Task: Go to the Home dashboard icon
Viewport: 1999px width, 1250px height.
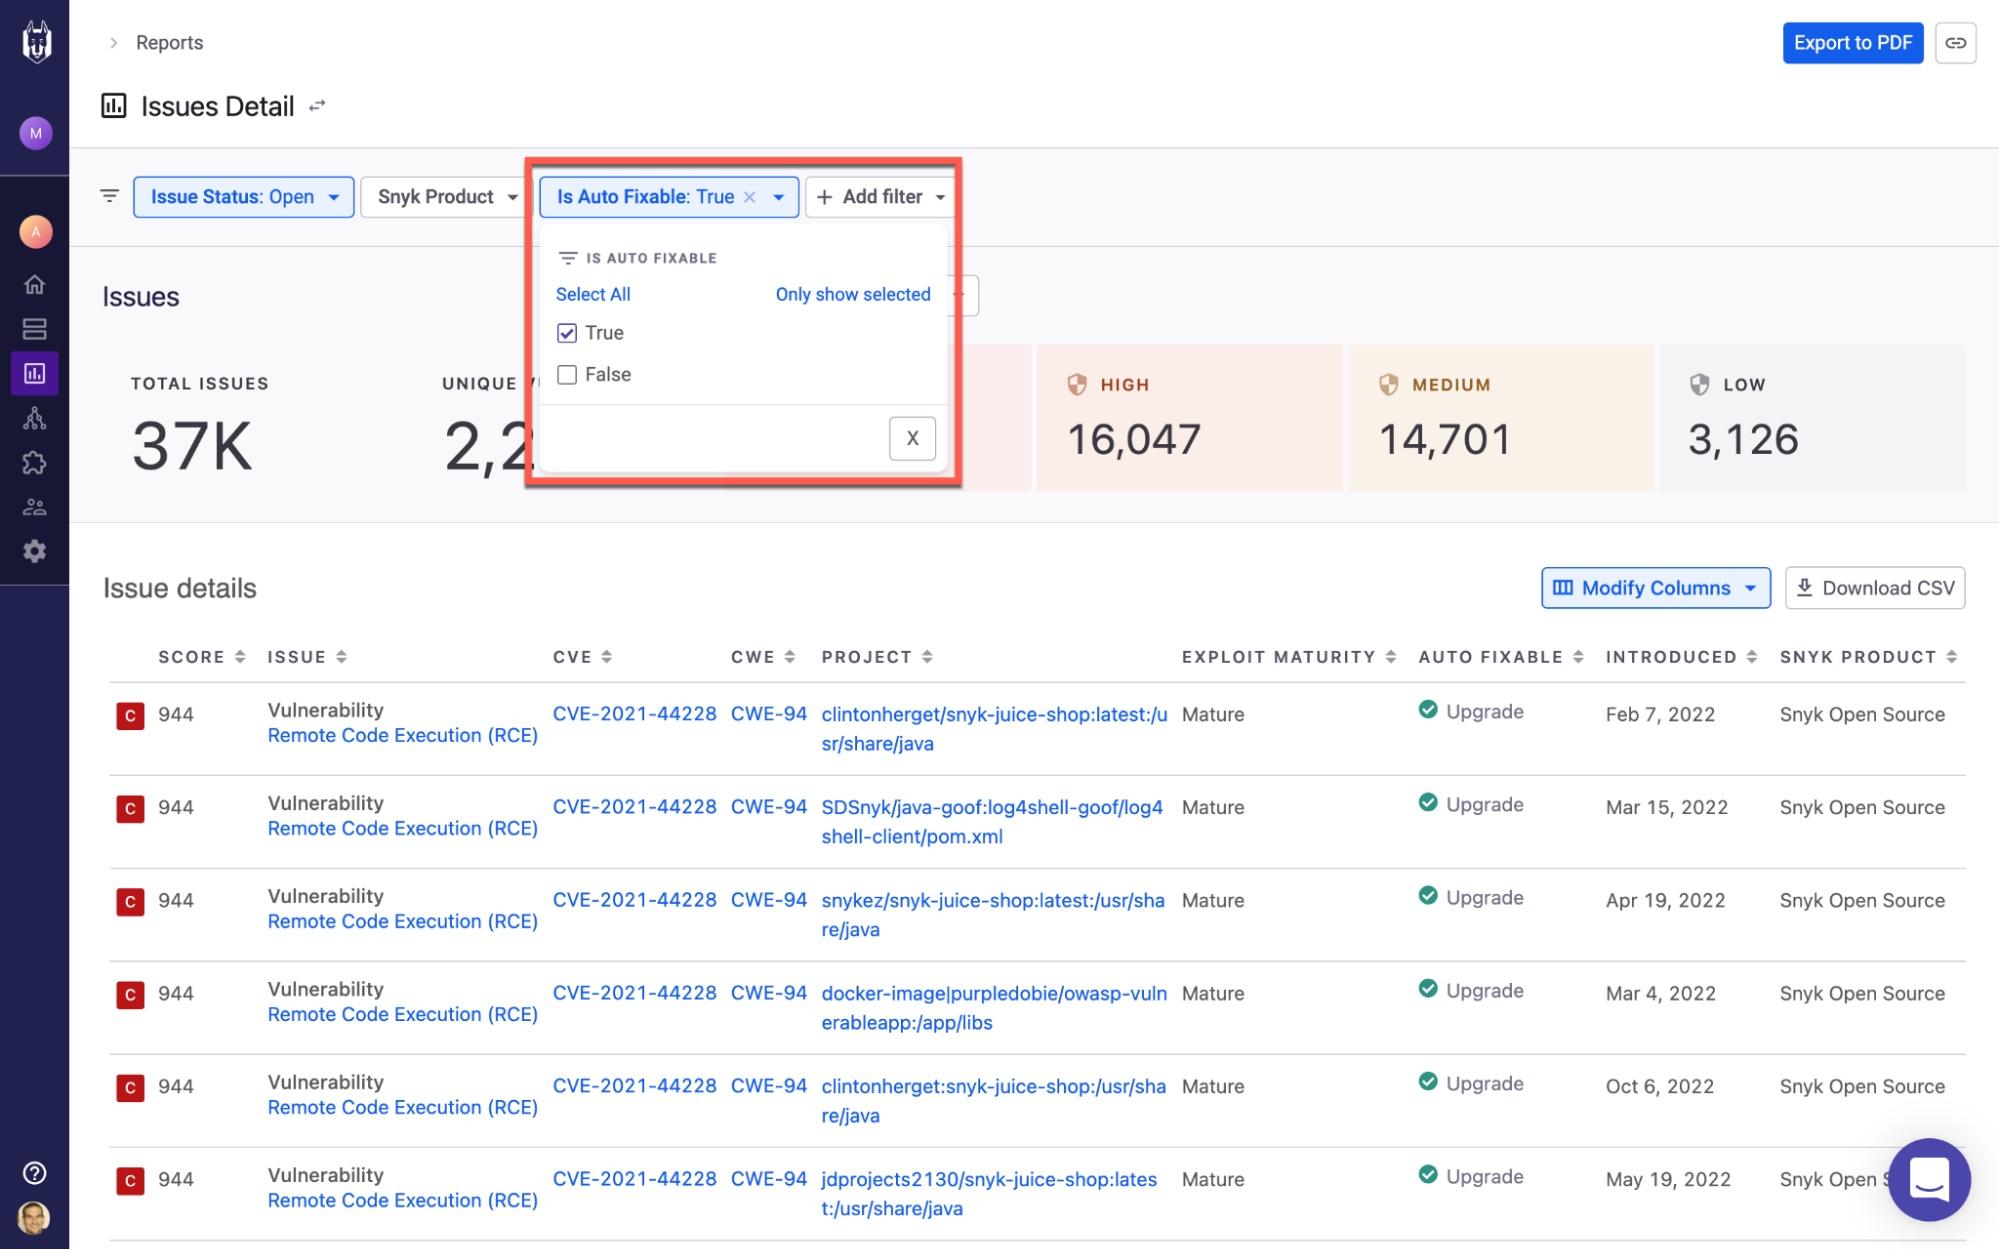Action: [35, 285]
